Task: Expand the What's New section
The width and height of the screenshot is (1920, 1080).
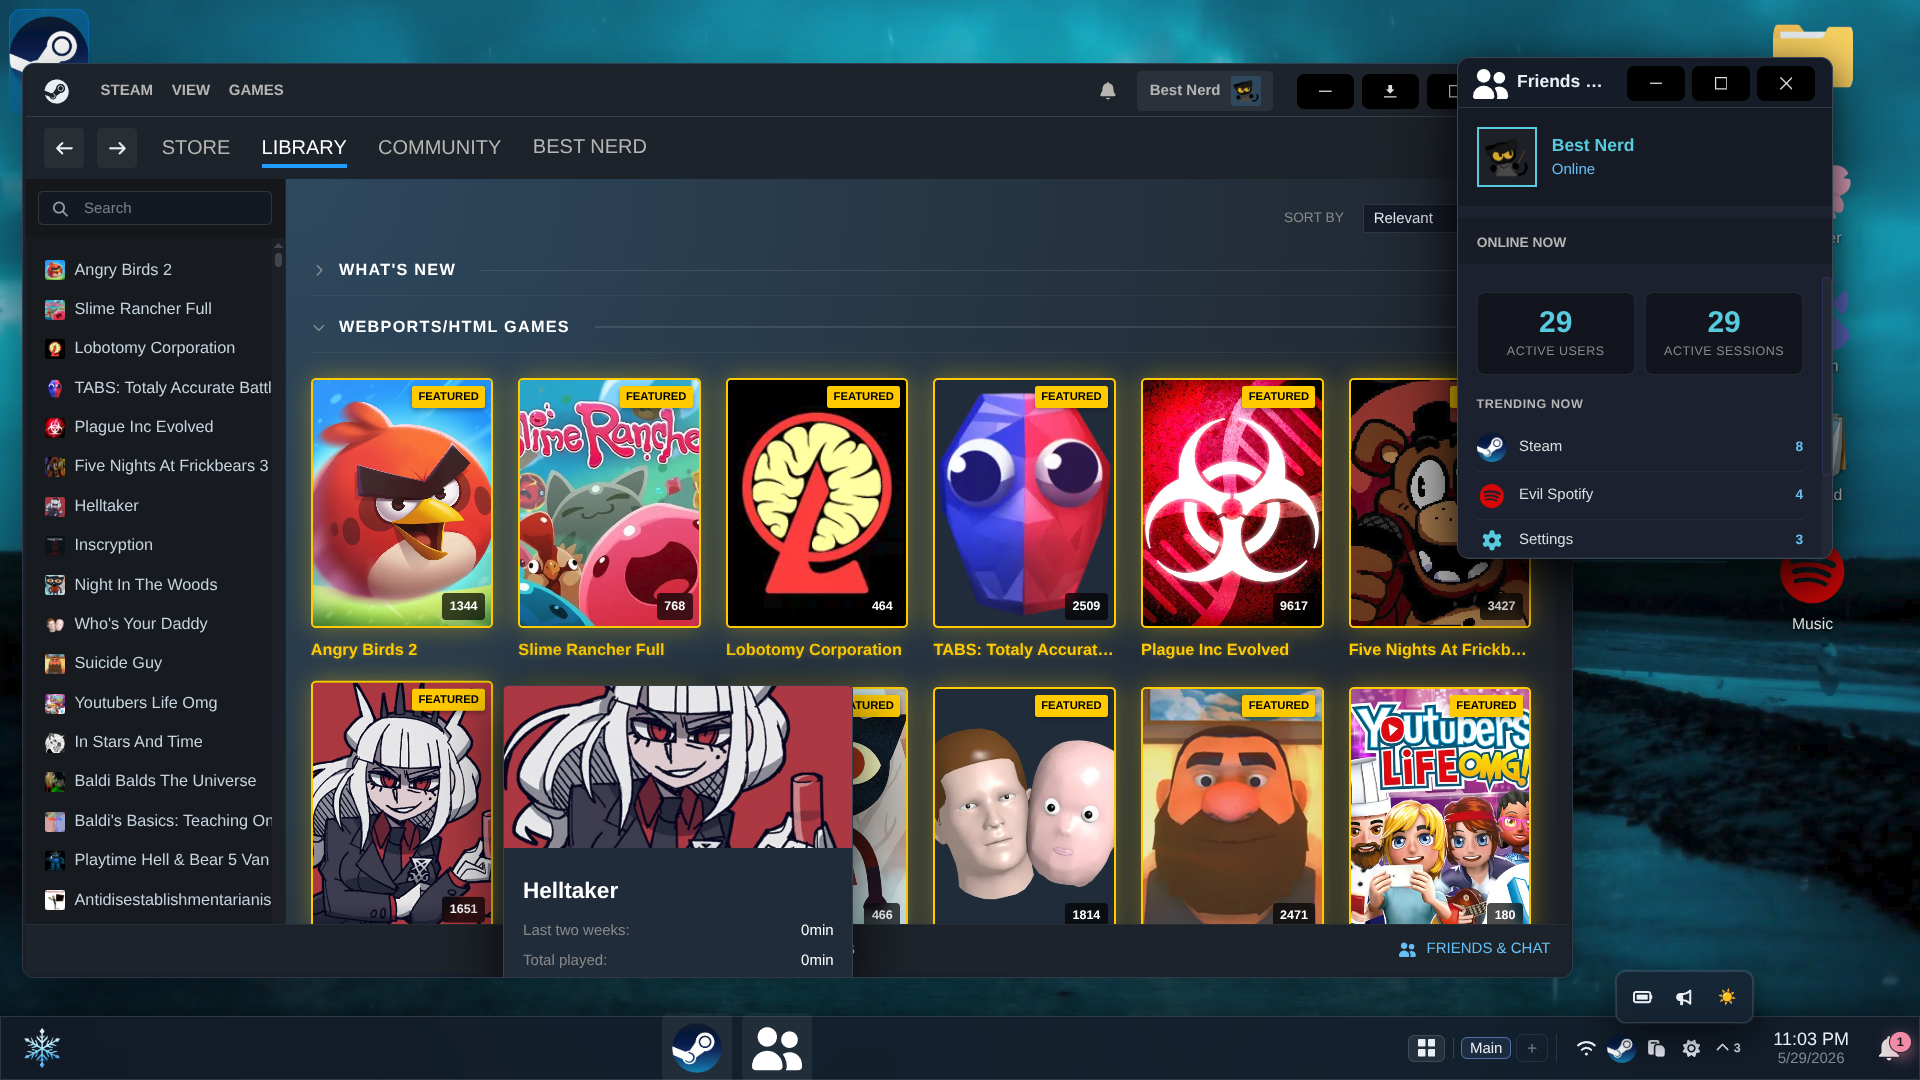Action: [319, 270]
